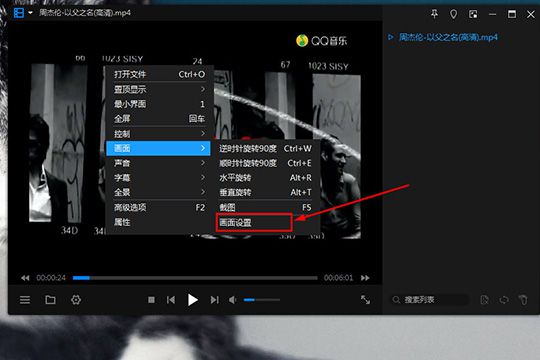Choose 截图 in the submenu
This screenshot has height=360, width=540.
[265, 207]
